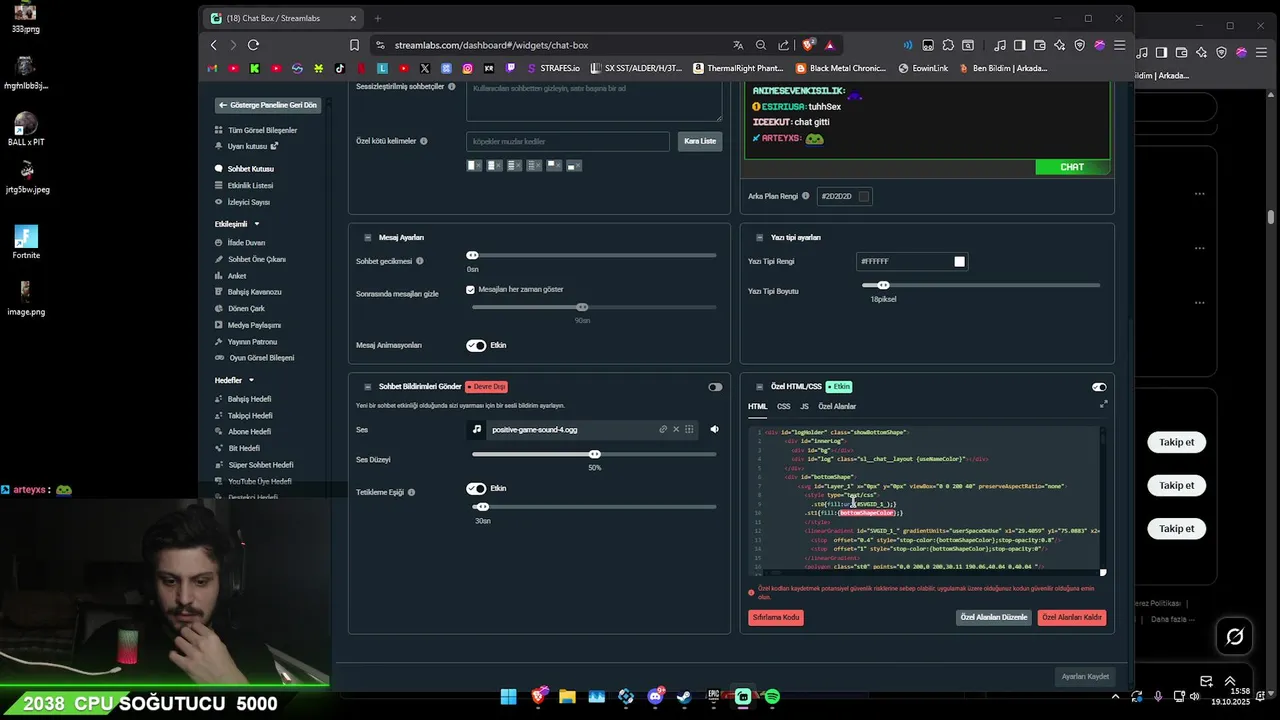Click the Sıfırlama Kodu button
This screenshot has width=1280, height=720.
point(776,617)
